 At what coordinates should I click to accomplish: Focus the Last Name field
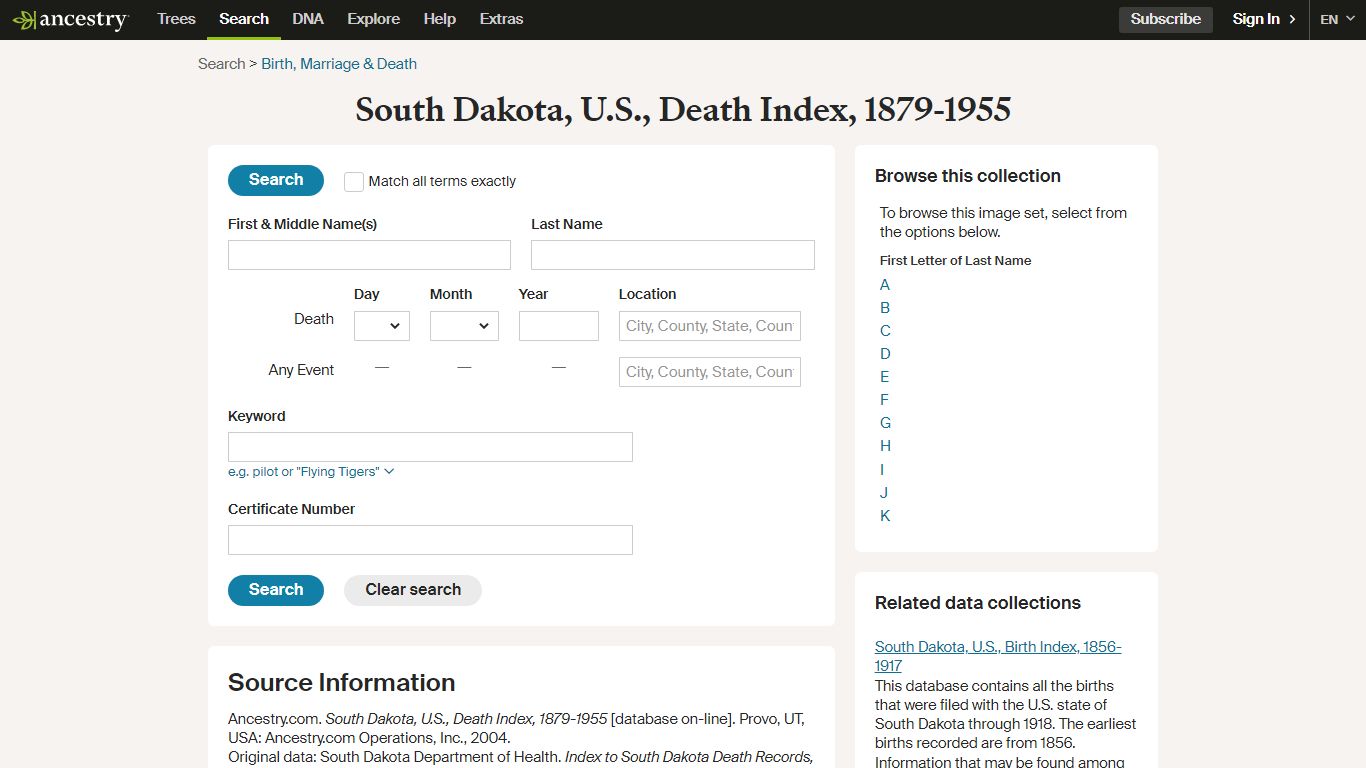tap(673, 255)
